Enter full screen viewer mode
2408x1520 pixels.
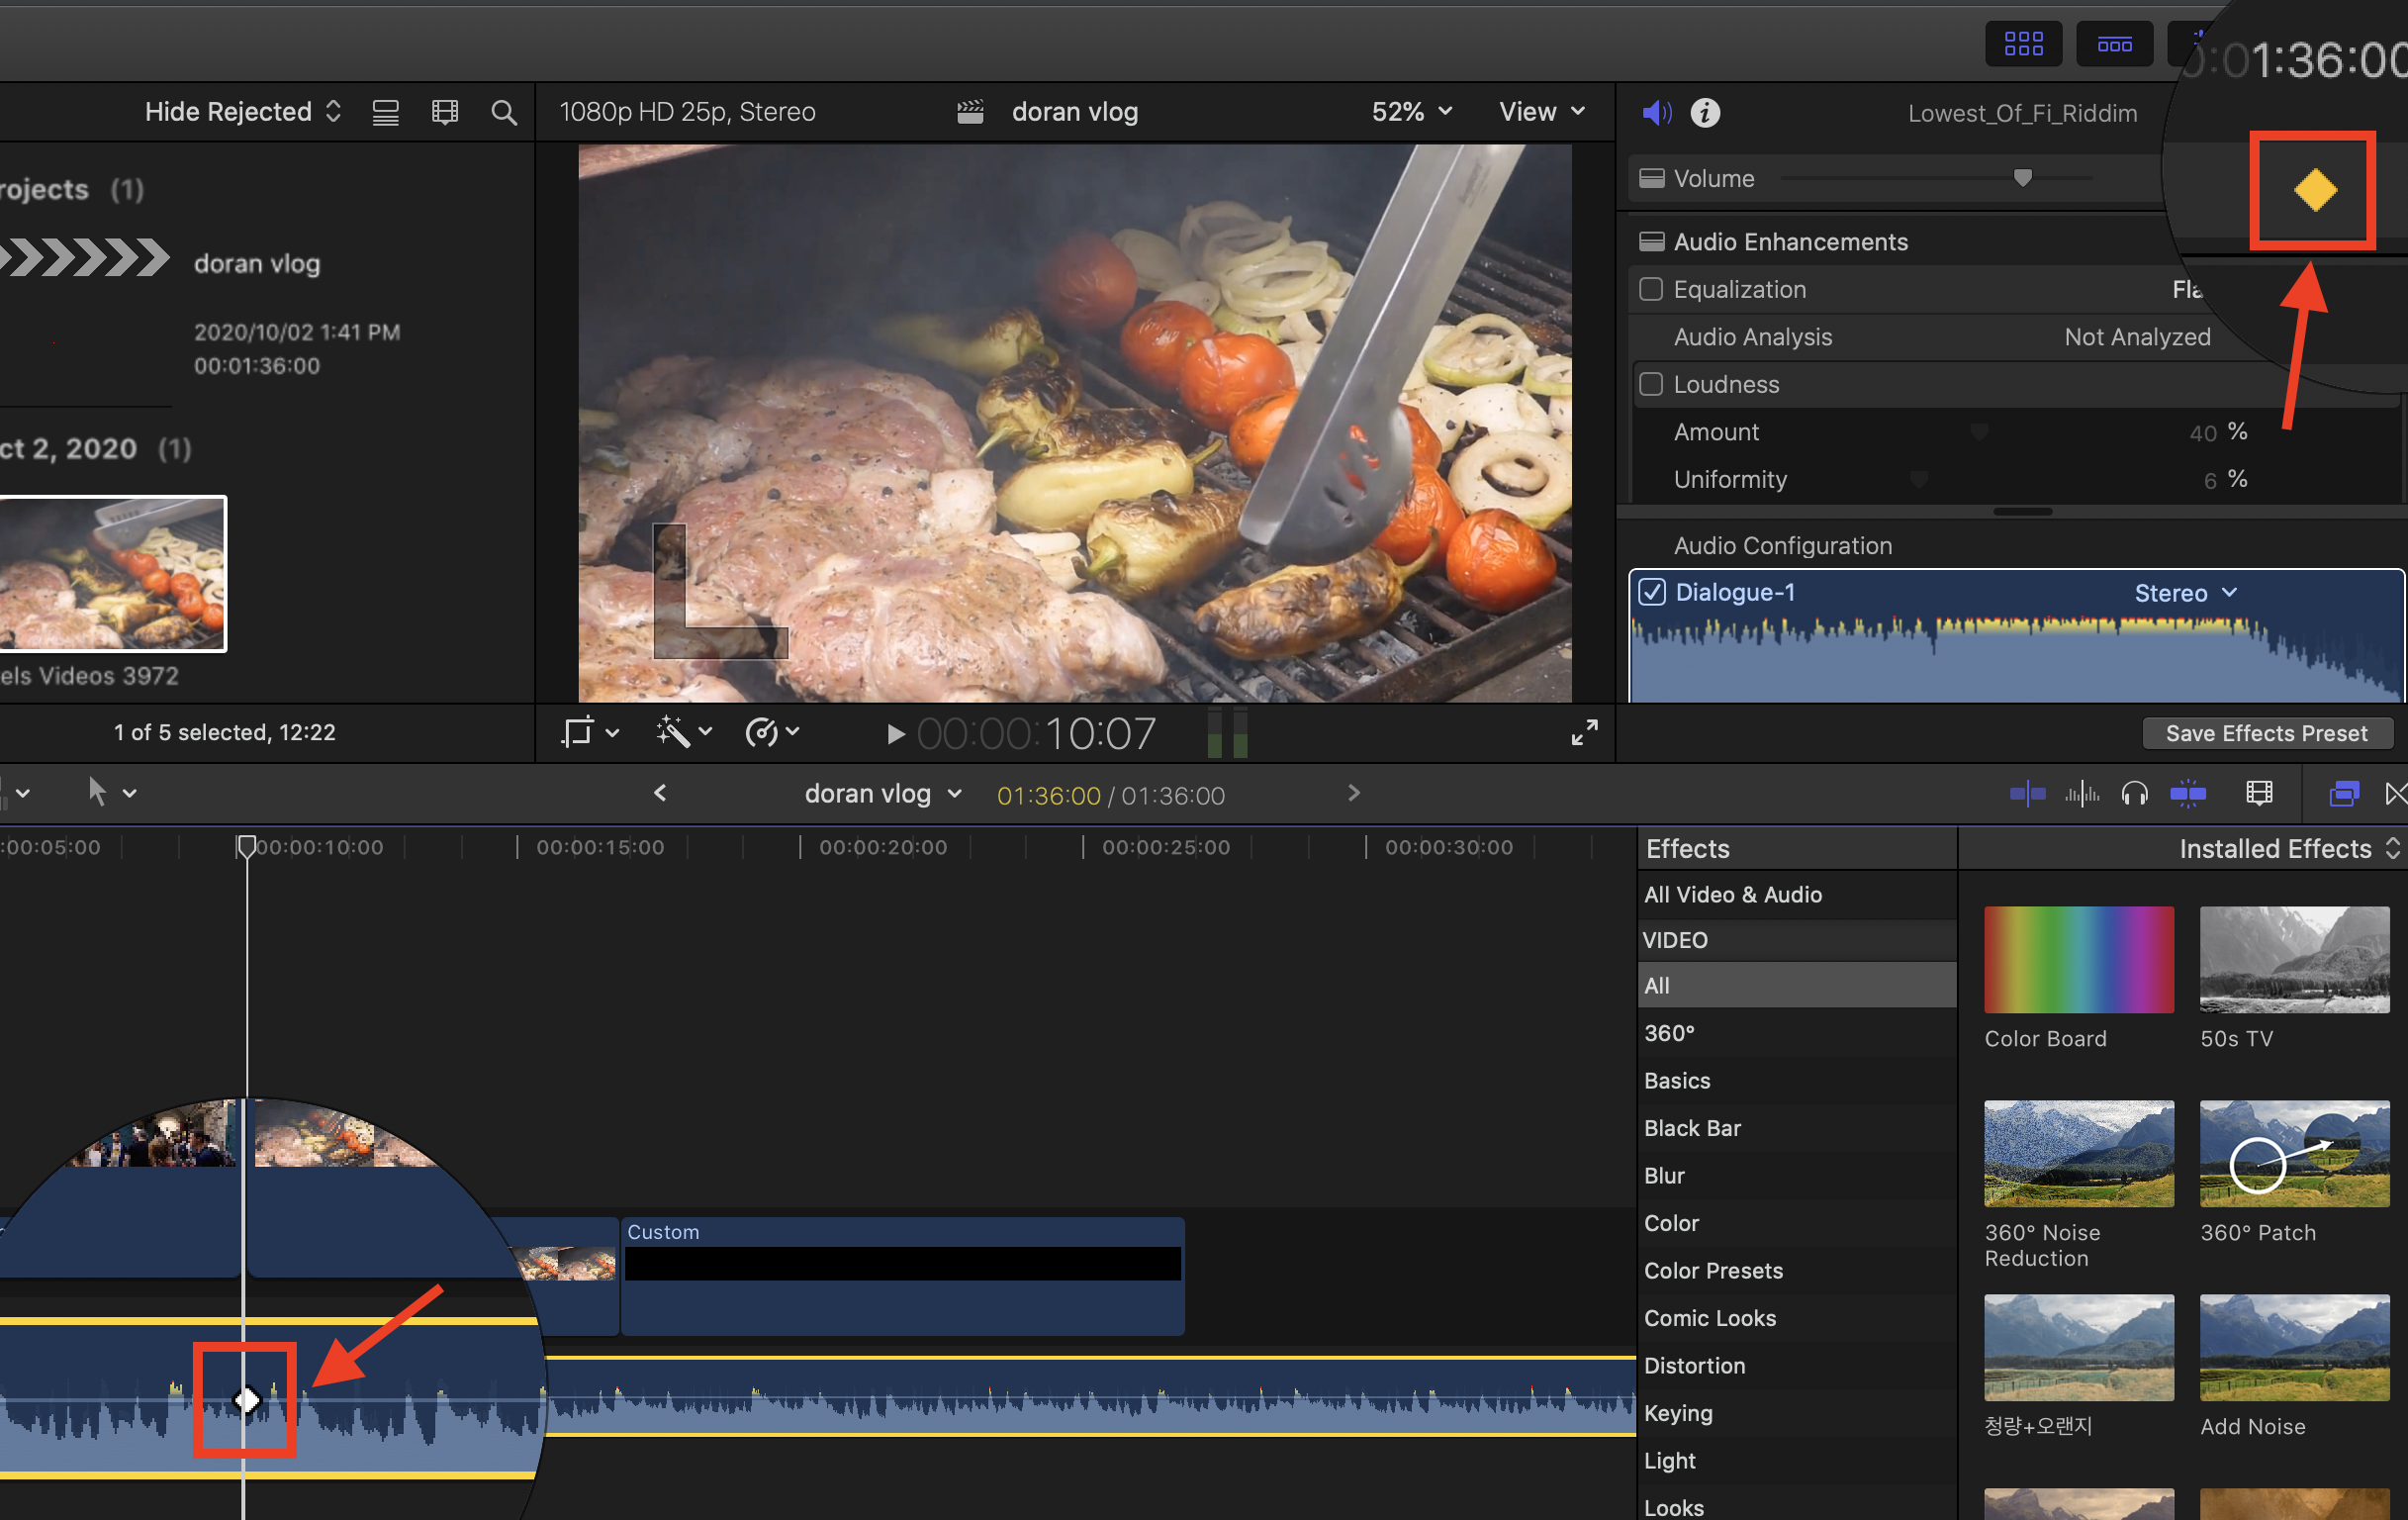point(1584,733)
